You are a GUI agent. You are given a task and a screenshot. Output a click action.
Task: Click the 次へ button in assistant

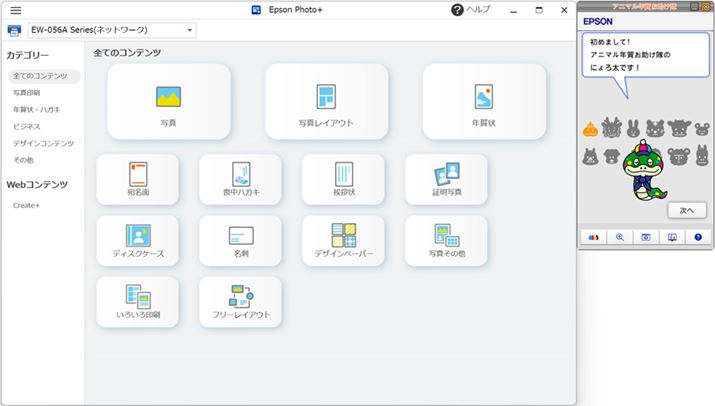coord(686,210)
